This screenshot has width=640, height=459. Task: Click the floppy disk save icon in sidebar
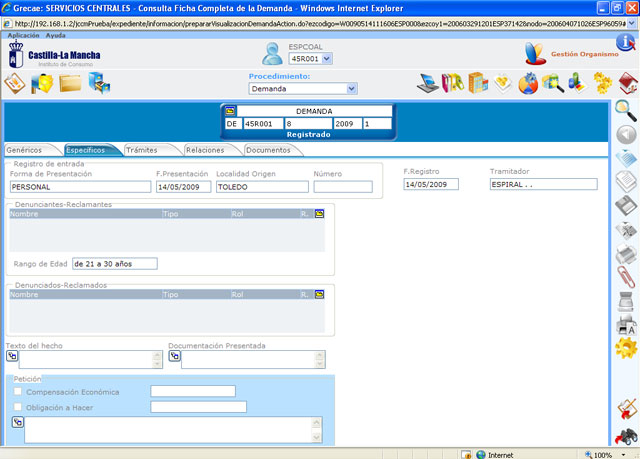[x=626, y=205]
